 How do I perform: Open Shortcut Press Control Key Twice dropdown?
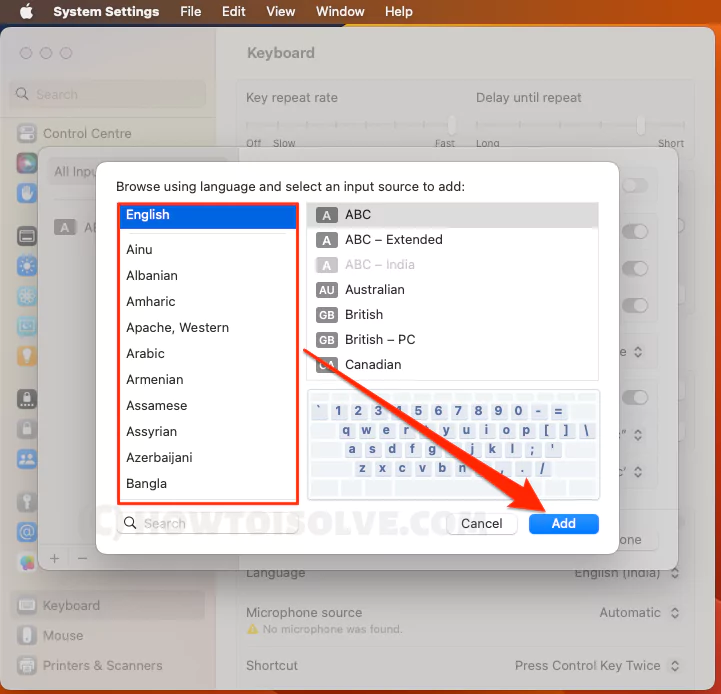tap(597, 665)
